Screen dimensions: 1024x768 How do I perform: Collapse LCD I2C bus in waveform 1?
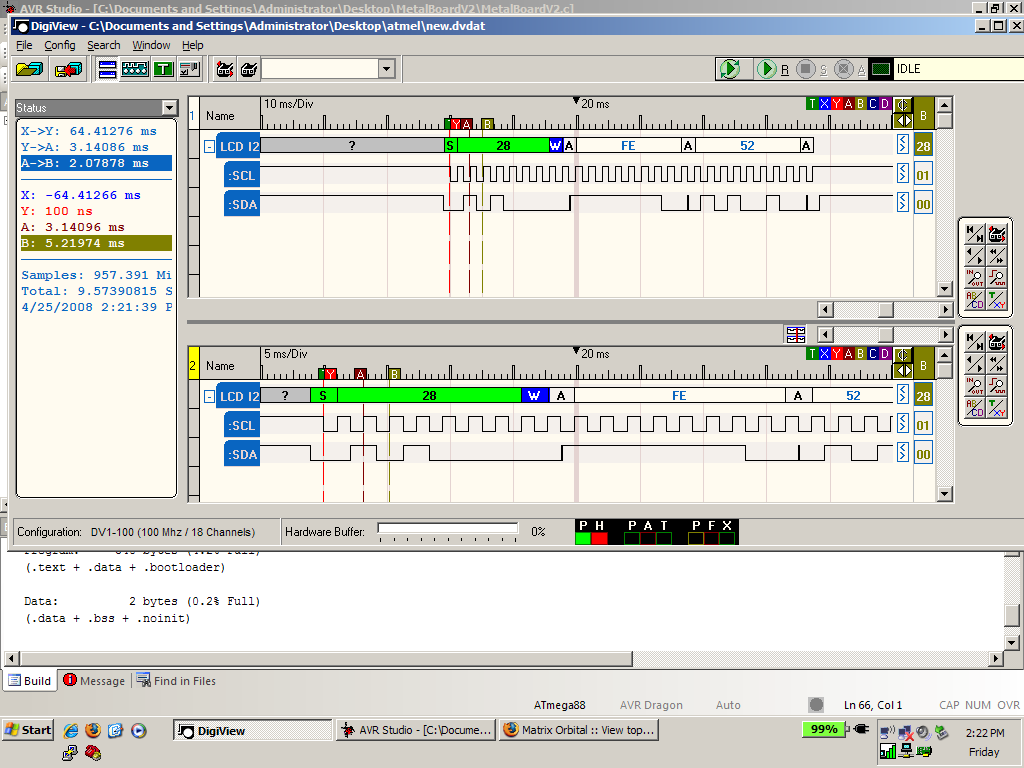(209, 146)
